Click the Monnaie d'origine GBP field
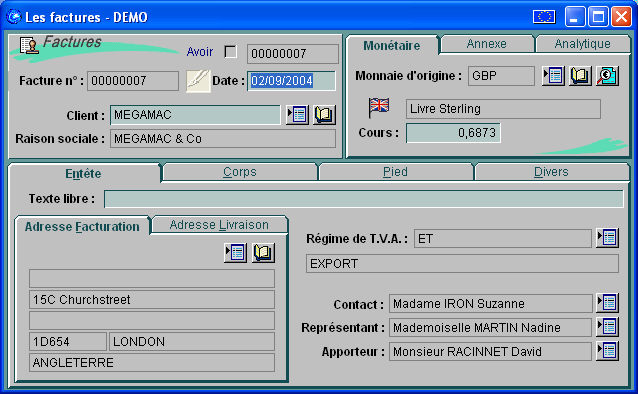This screenshot has height=394, width=638. coord(501,76)
